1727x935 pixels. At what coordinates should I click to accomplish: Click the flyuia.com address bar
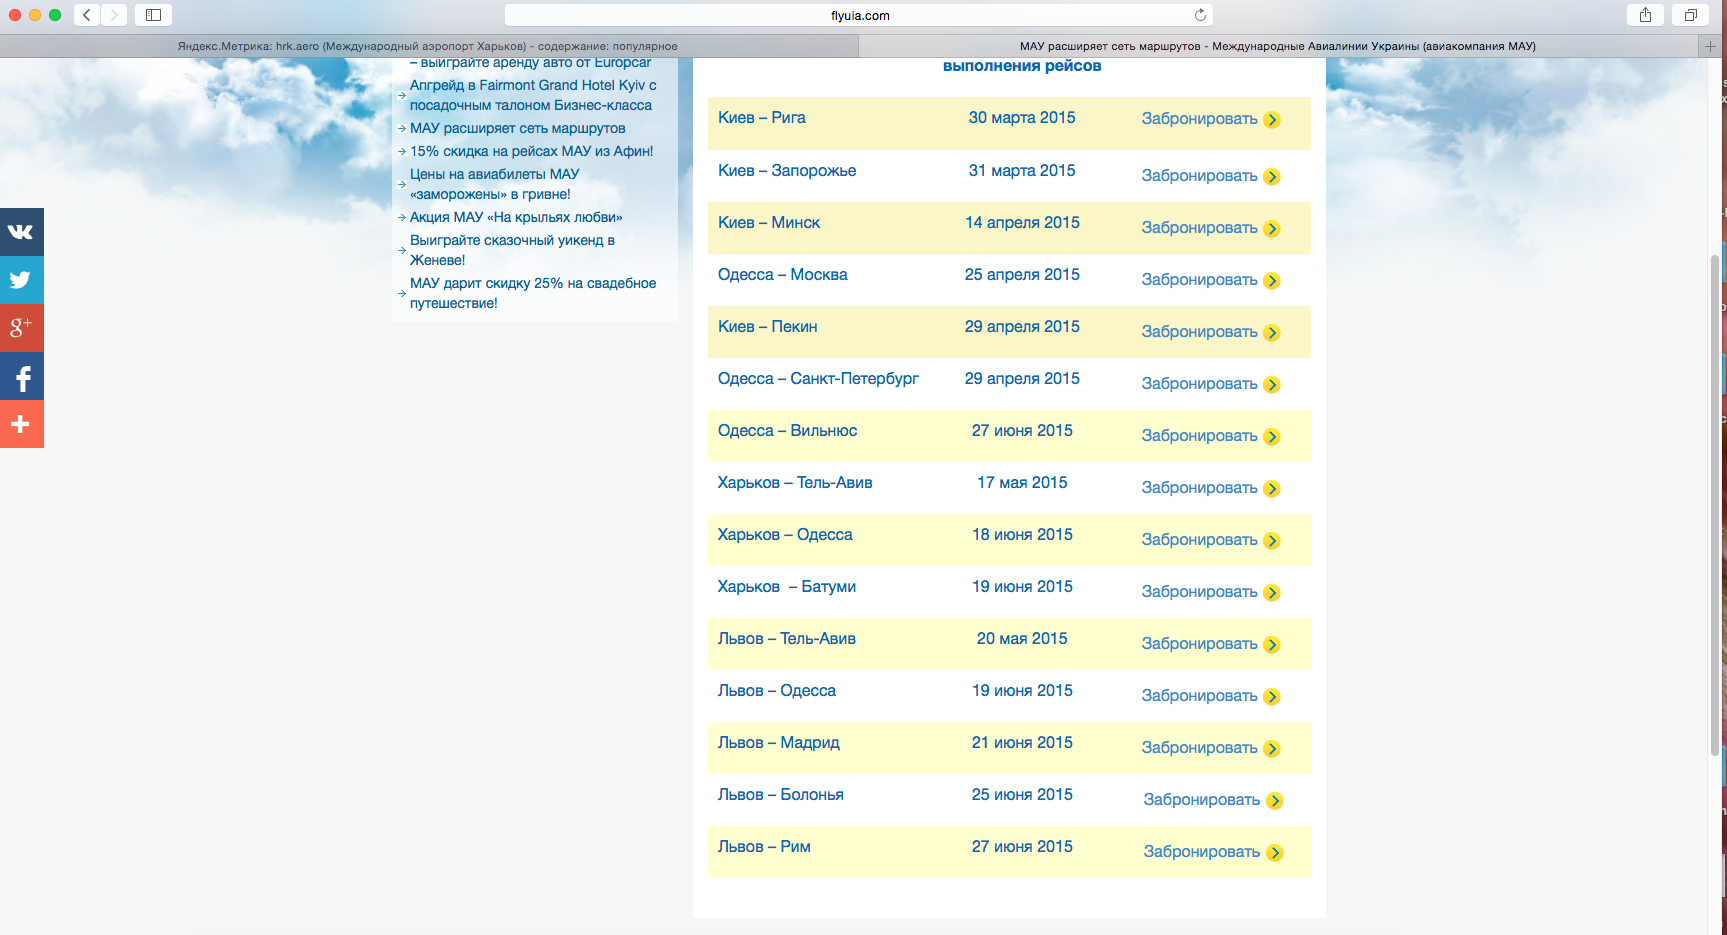858,15
